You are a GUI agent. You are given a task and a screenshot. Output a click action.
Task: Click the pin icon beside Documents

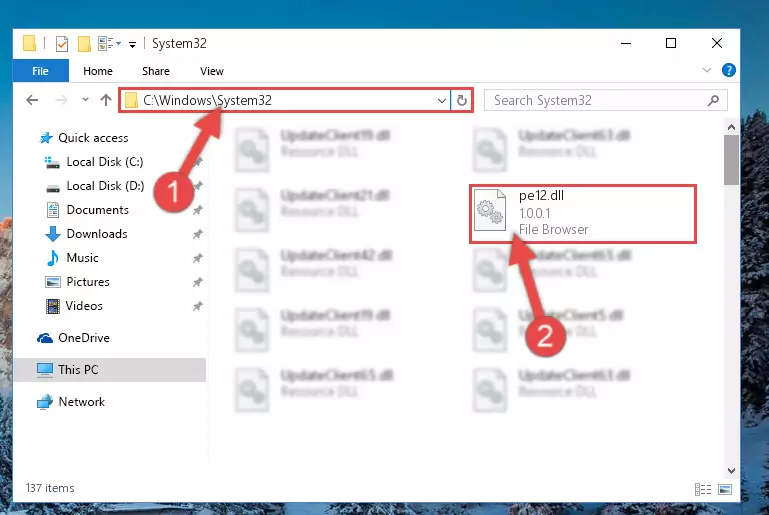[197, 210]
